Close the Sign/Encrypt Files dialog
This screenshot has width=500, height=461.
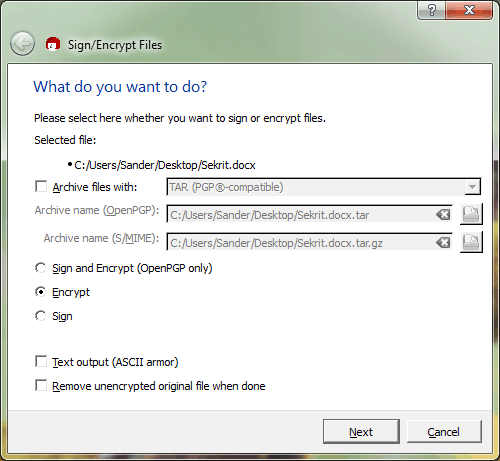469,10
